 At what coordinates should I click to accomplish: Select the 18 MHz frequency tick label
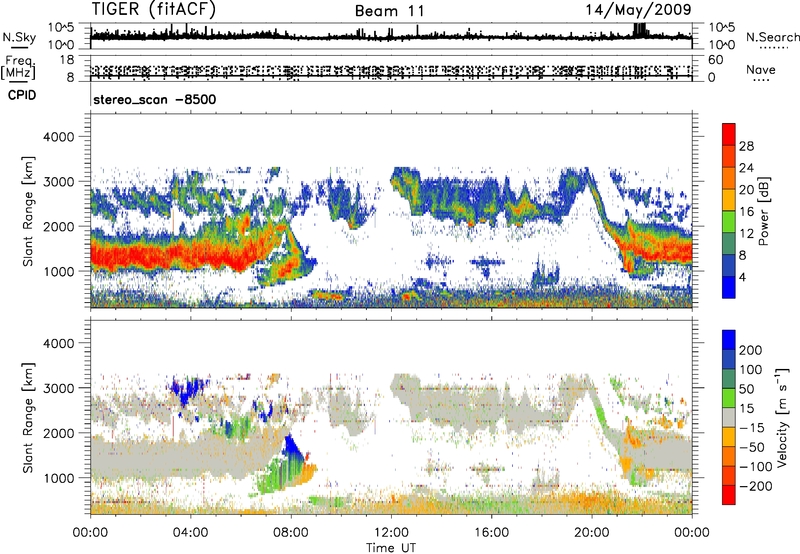67,60
